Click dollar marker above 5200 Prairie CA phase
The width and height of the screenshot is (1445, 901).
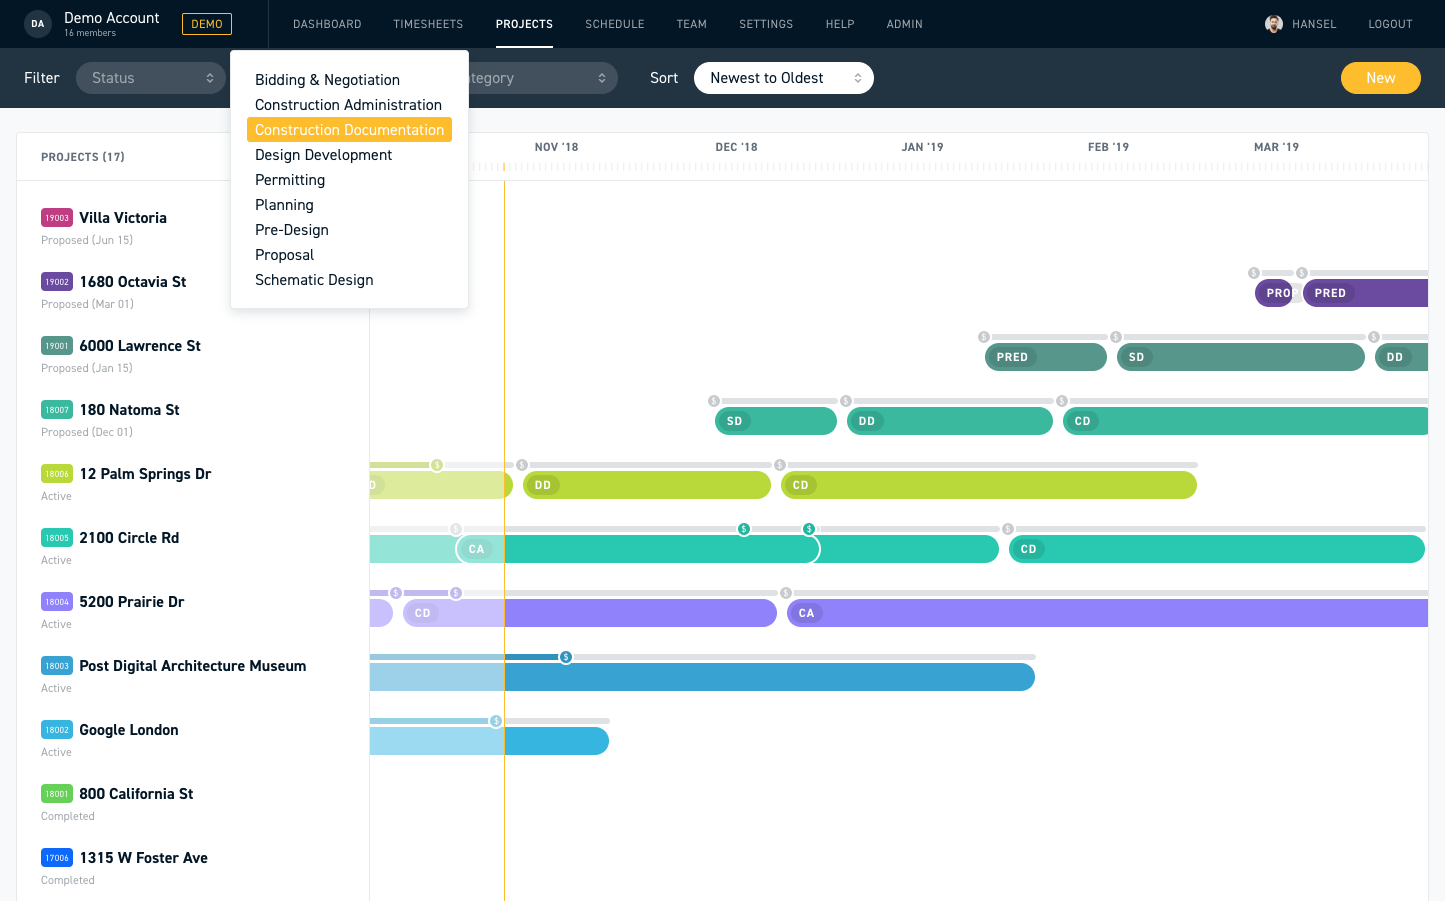click(x=786, y=593)
